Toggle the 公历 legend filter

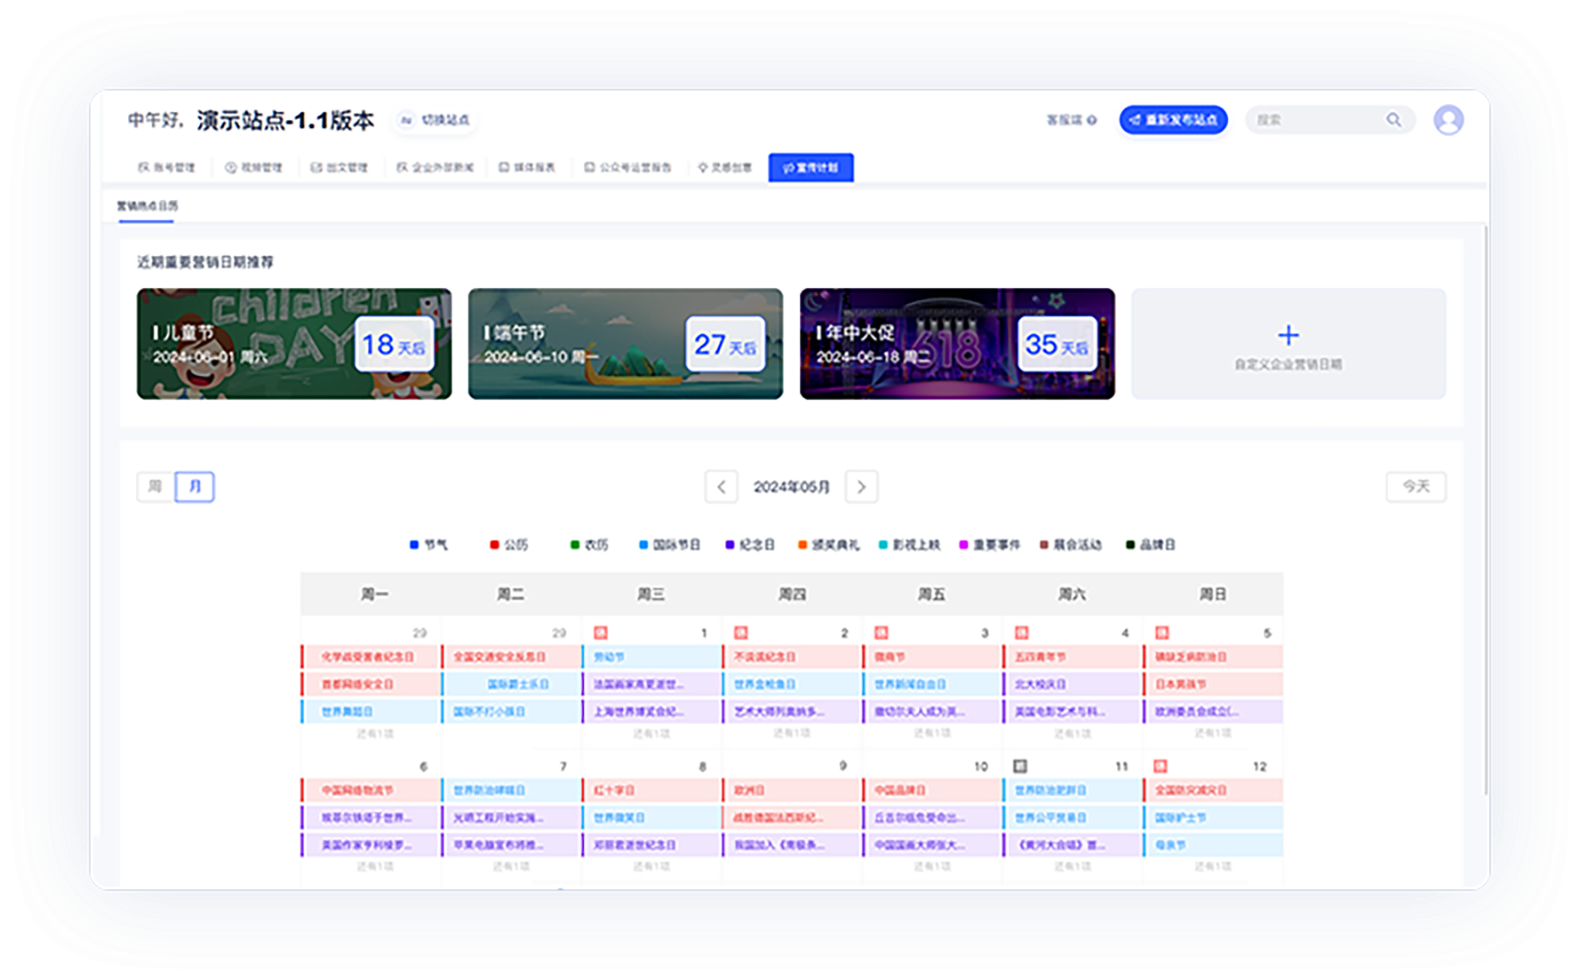point(509,545)
